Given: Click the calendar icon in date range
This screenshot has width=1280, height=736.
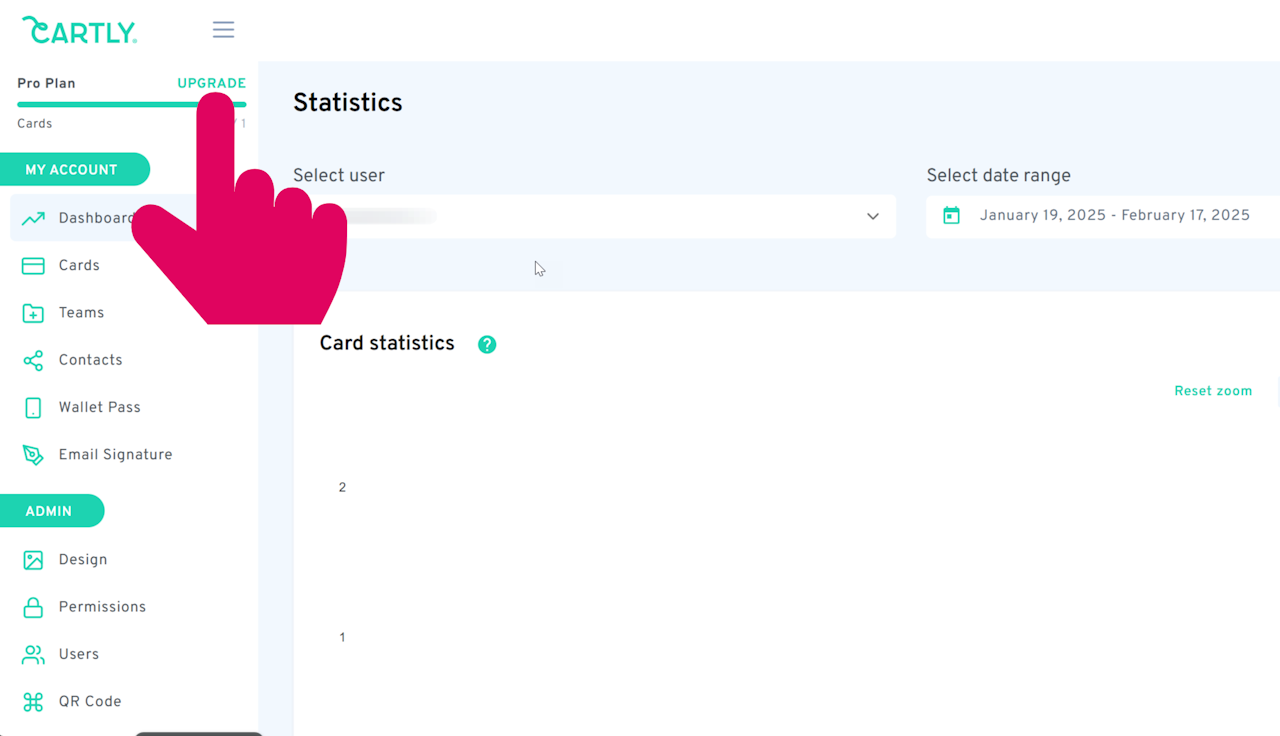Looking at the screenshot, I should click(952, 216).
